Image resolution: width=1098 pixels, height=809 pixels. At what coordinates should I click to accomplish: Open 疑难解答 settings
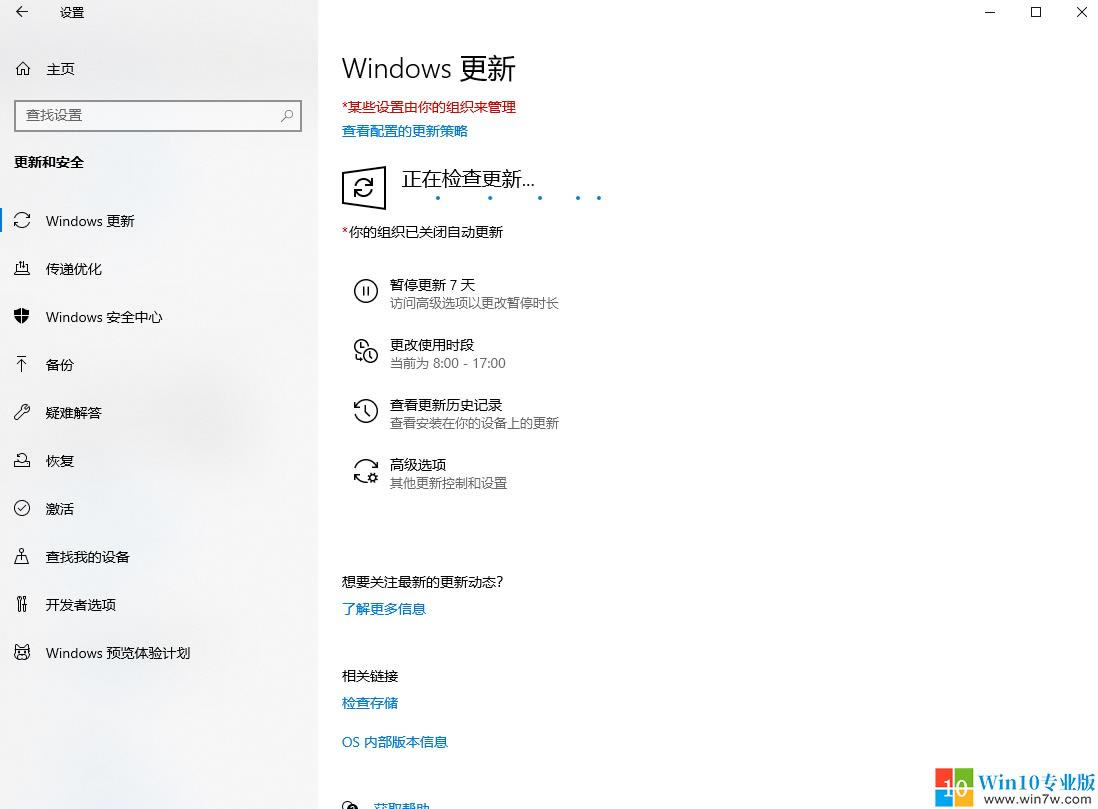(74, 413)
